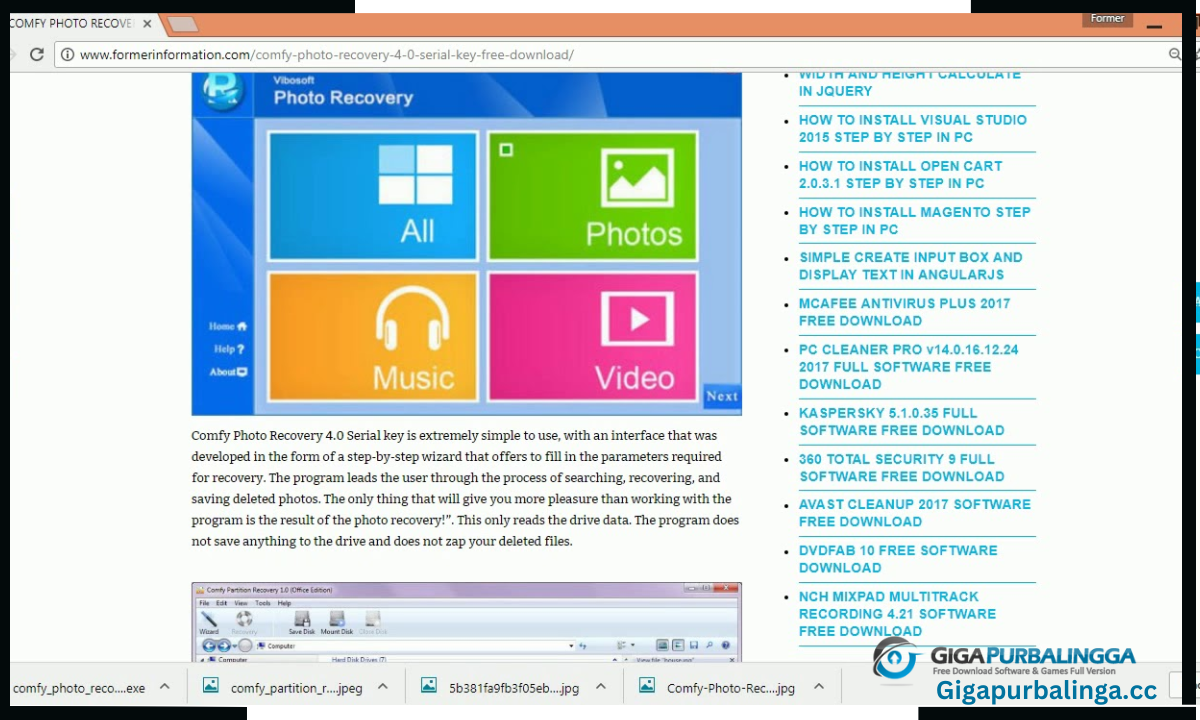Click the Comfy Partition Recovery screenshot image
The width and height of the screenshot is (1200, 720).
pyautogui.click(x=466, y=622)
